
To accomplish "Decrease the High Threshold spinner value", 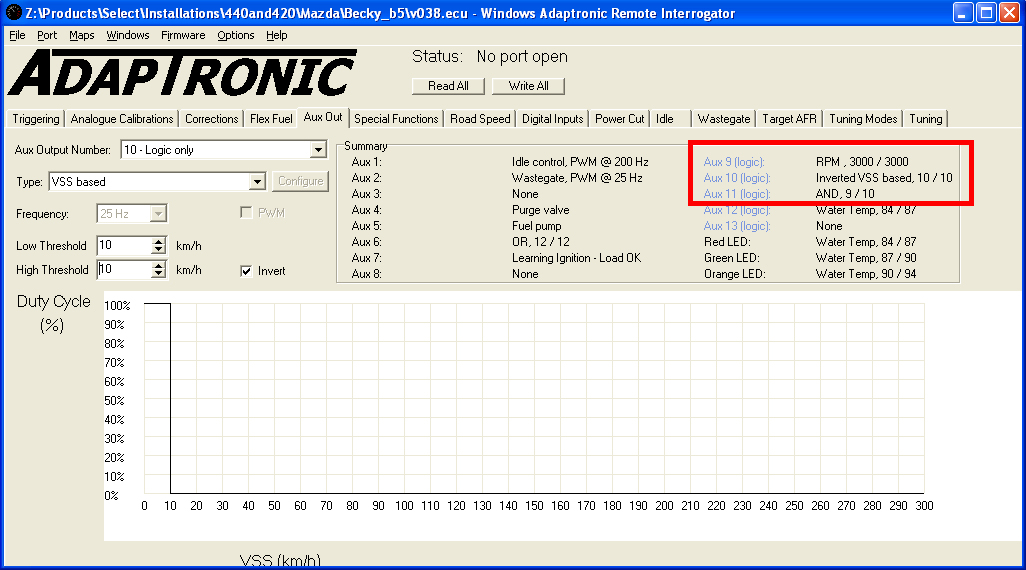I will tap(158, 274).
